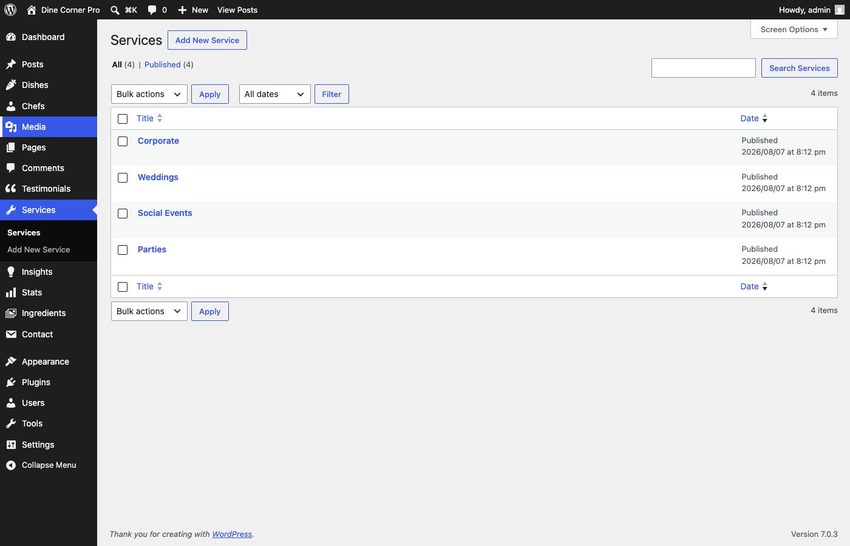Click the Version 7.0.3 footer text

(x=814, y=534)
